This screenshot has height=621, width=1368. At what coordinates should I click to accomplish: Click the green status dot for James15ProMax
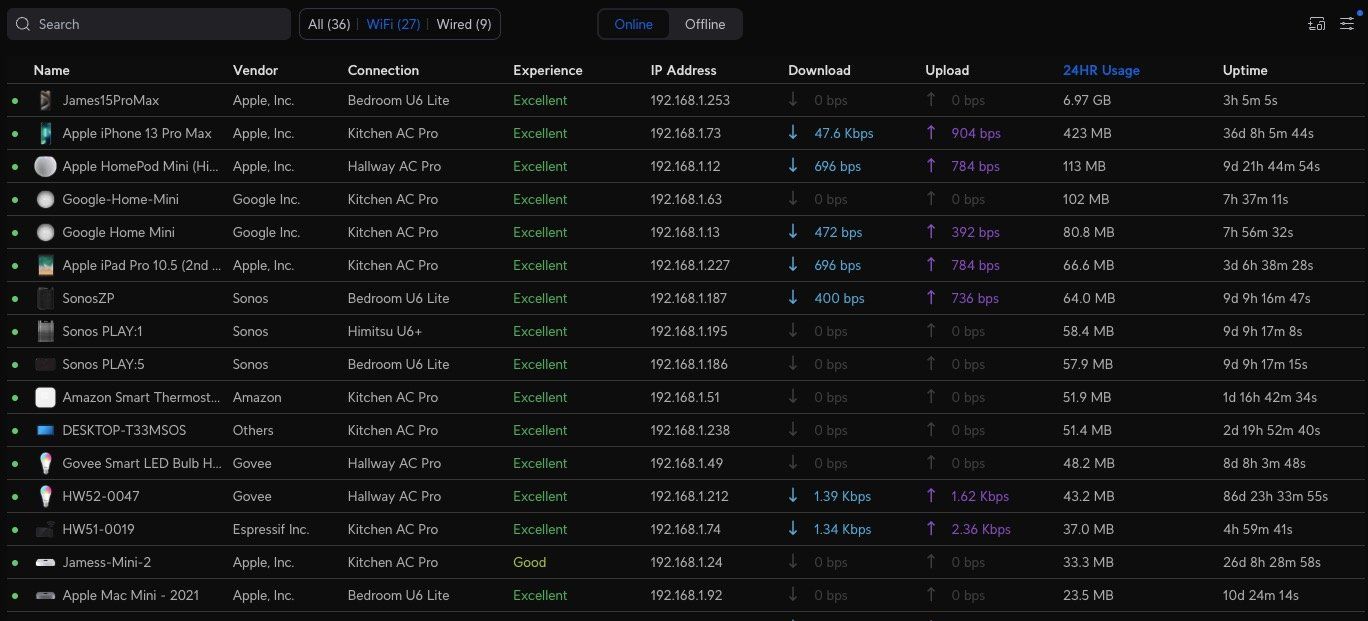coord(15,101)
